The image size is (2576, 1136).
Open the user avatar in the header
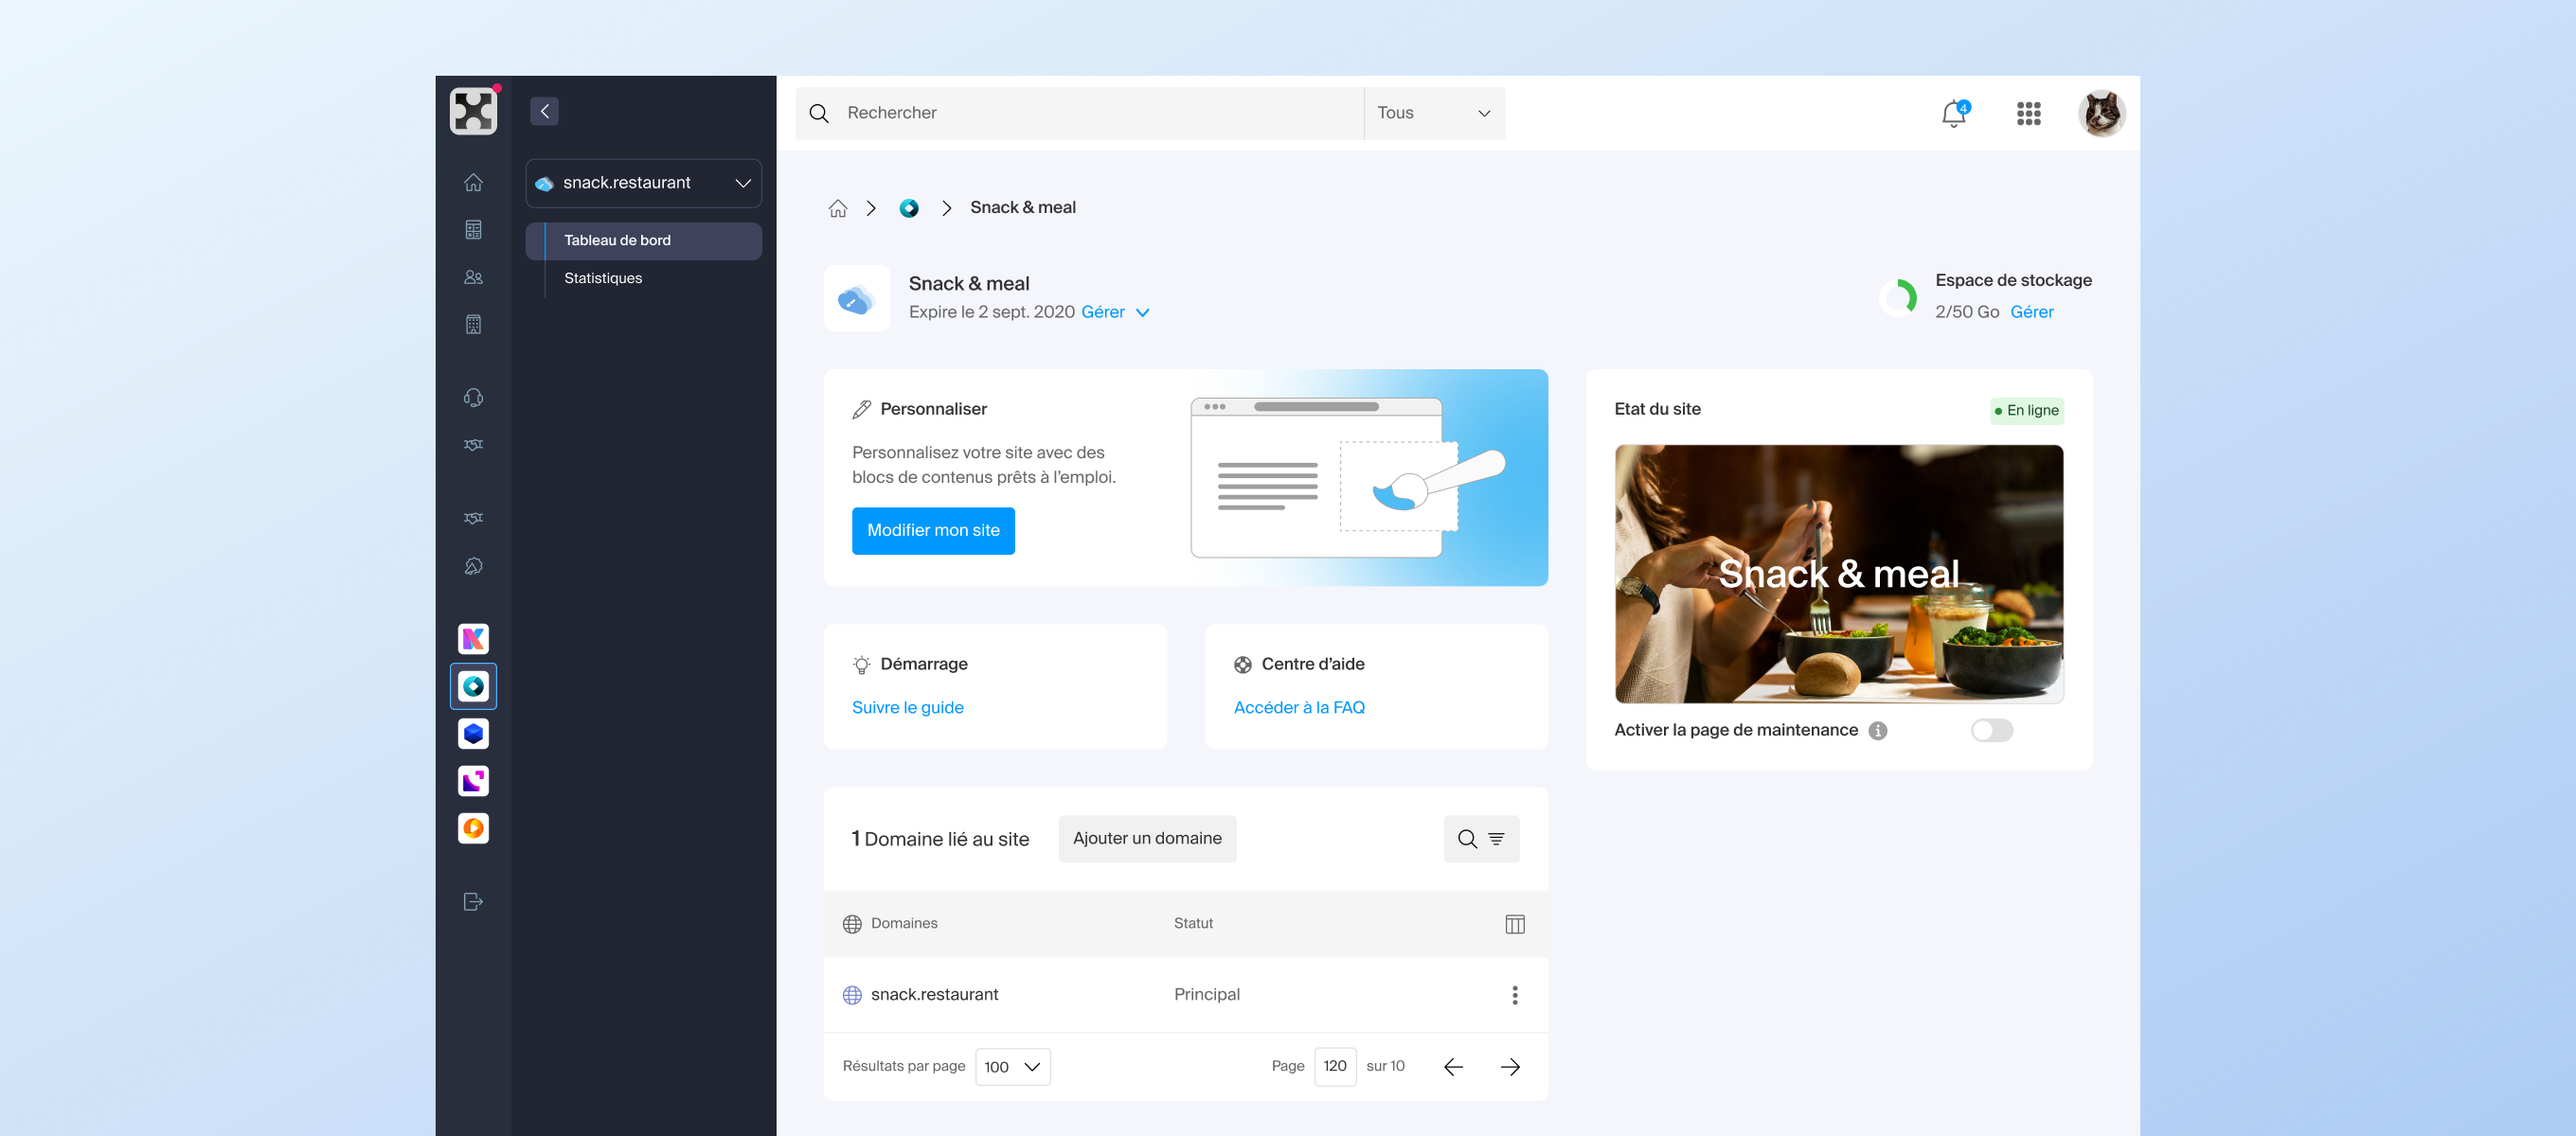point(2102,113)
